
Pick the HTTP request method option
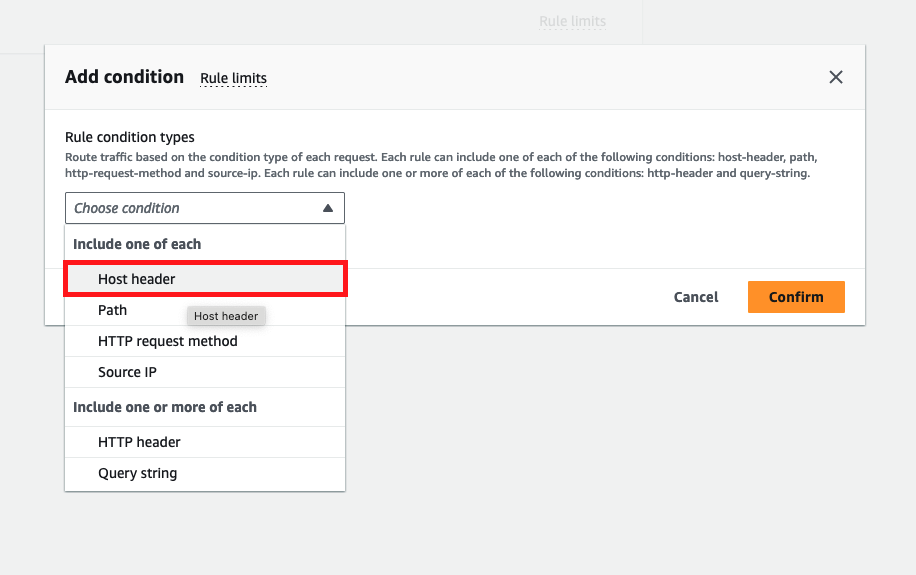pyautogui.click(x=168, y=341)
